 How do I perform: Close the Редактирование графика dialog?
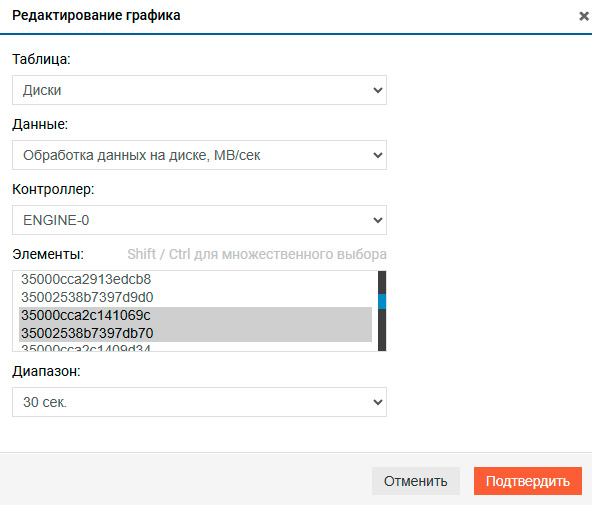click(x=584, y=16)
